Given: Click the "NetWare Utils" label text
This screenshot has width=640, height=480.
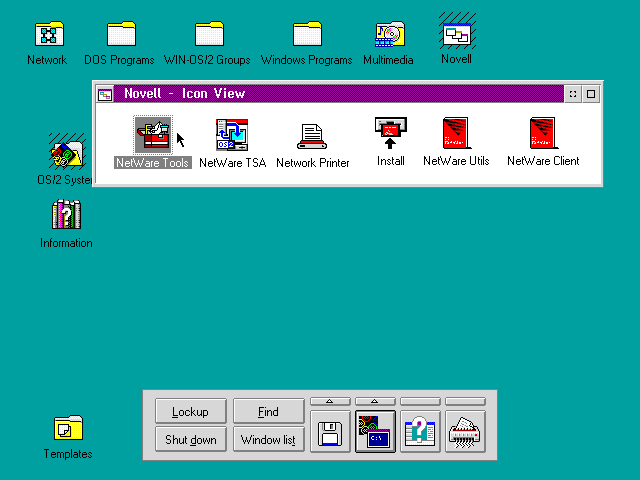Looking at the screenshot, I should tap(456, 161).
